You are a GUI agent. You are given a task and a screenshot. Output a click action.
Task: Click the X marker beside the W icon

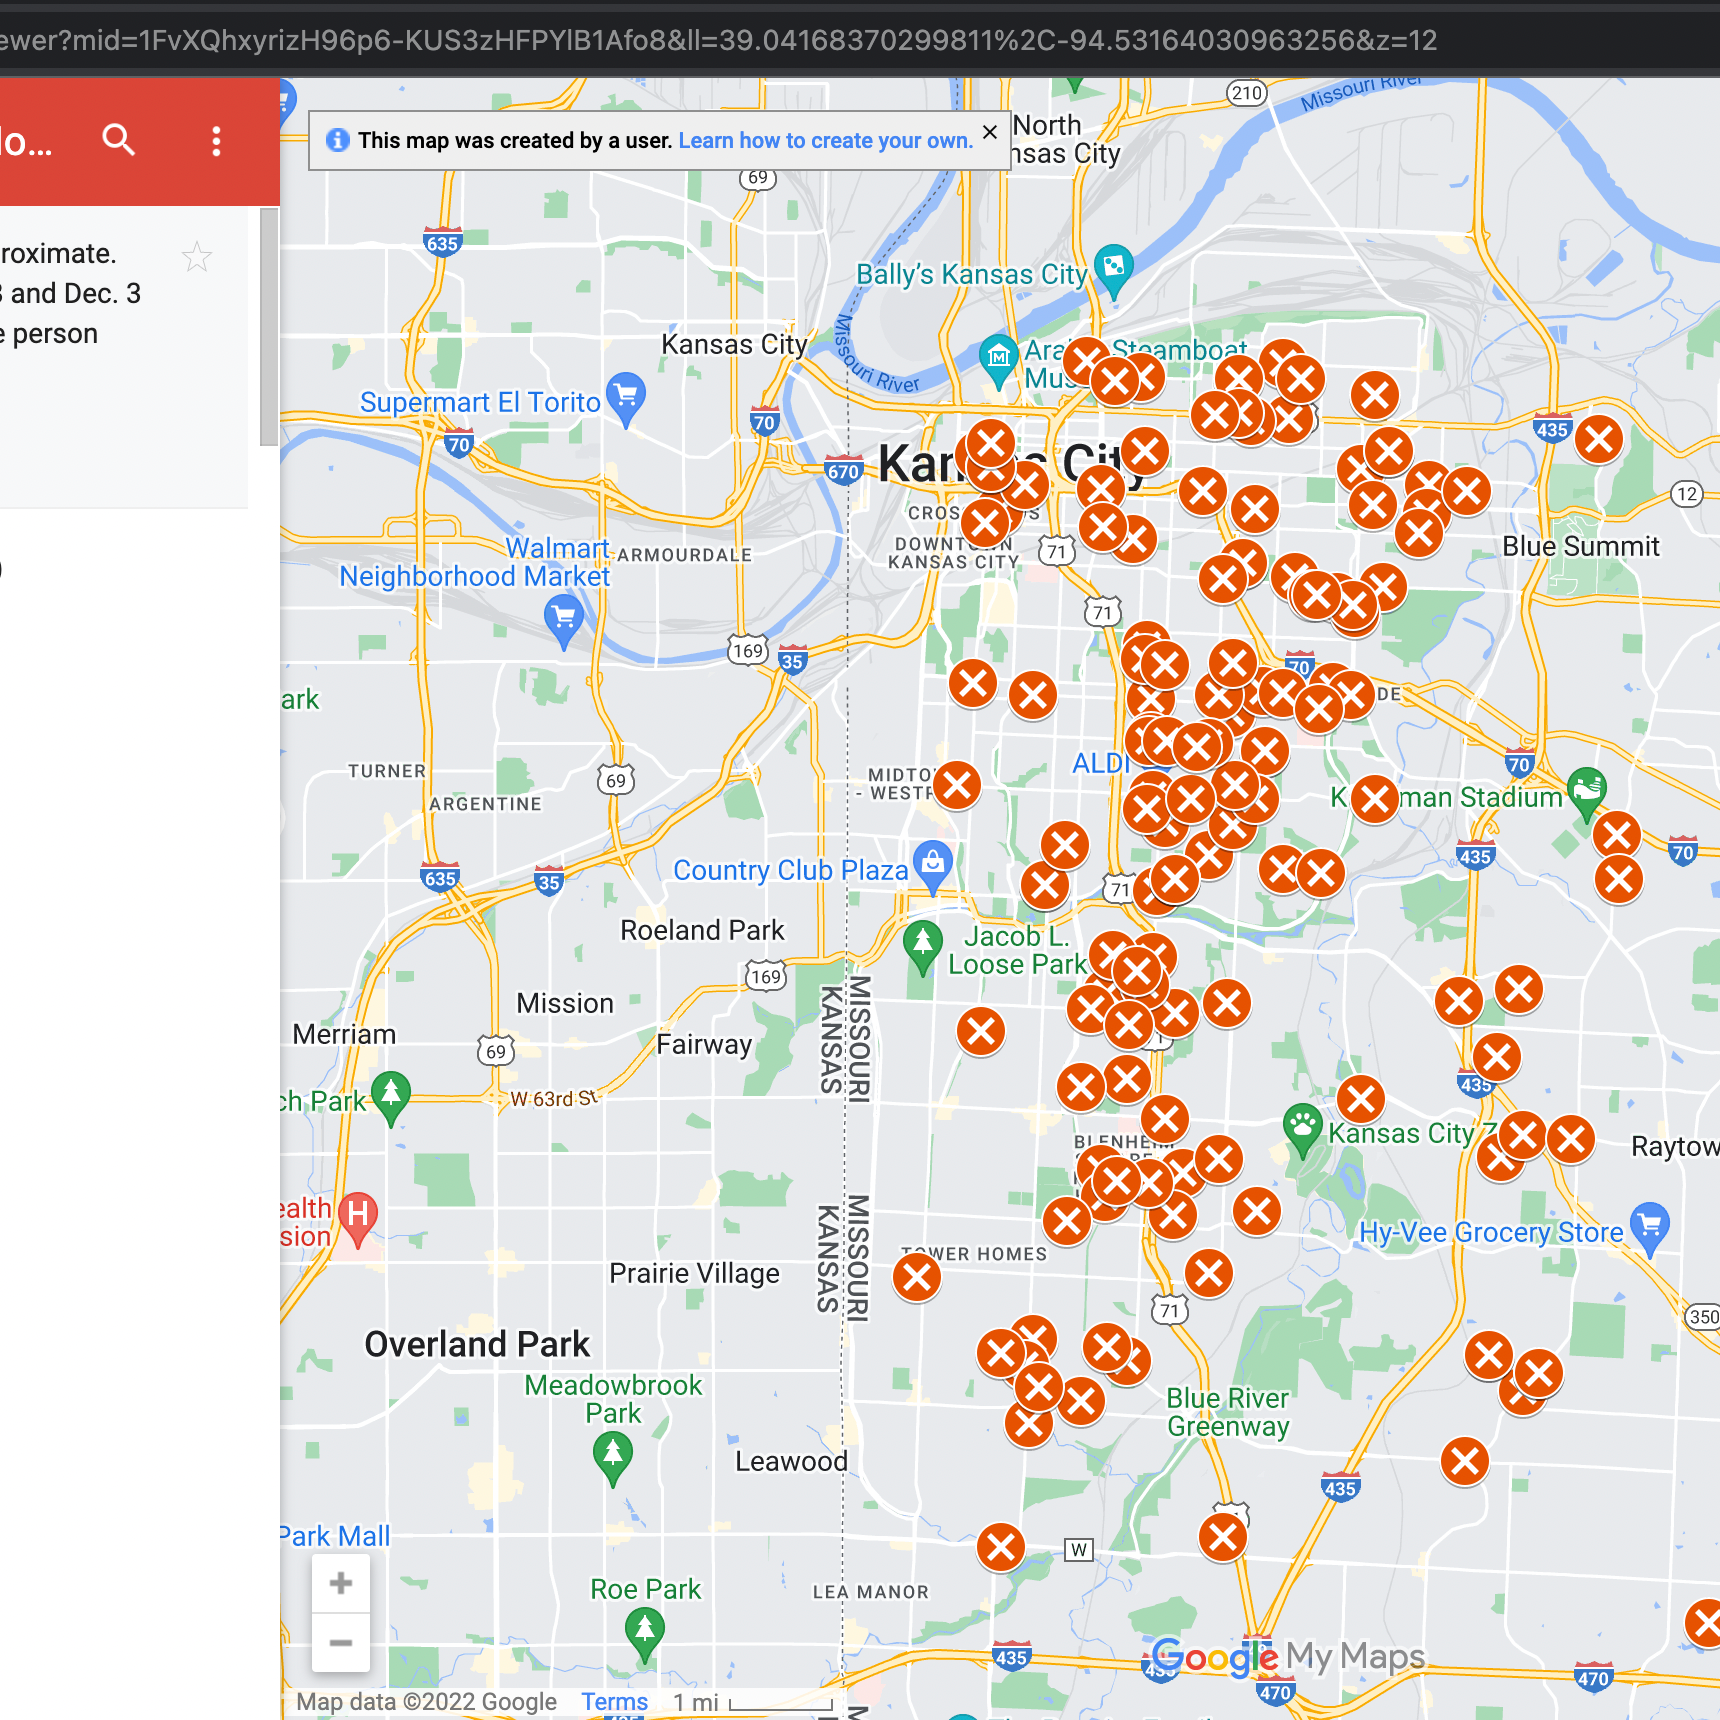tap(1000, 1547)
